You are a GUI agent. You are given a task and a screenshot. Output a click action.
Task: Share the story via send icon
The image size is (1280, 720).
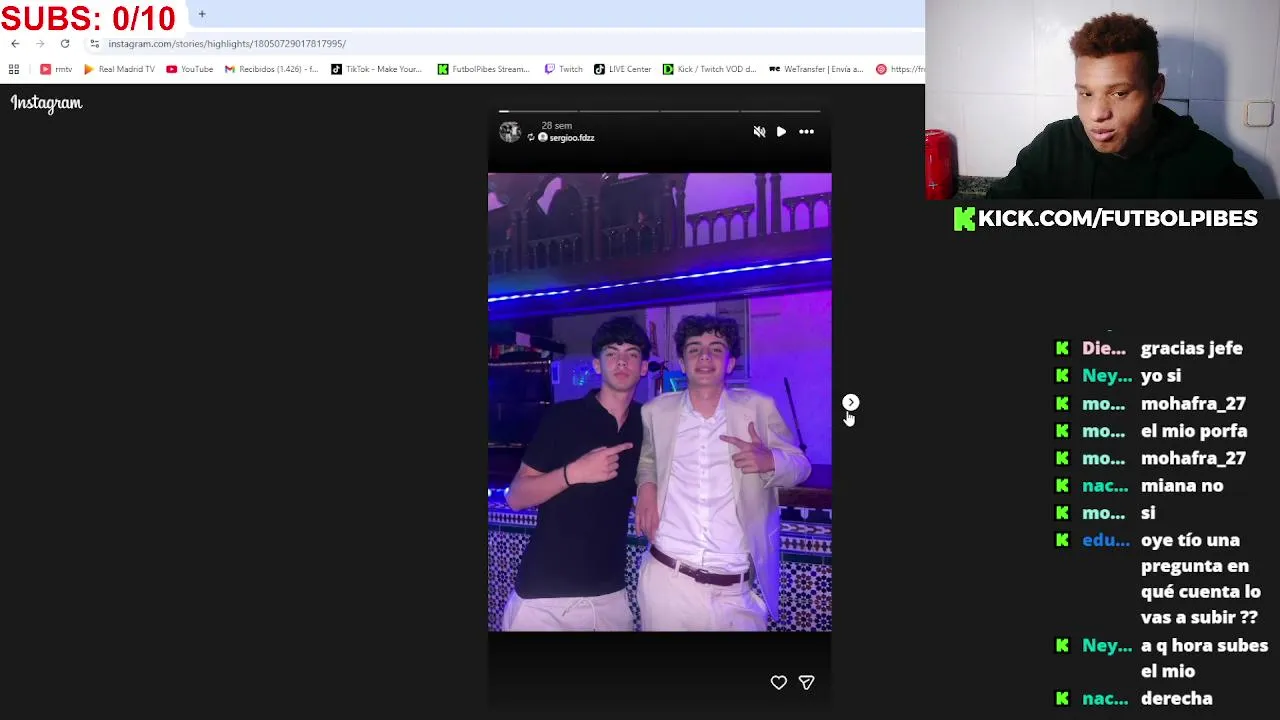(806, 682)
